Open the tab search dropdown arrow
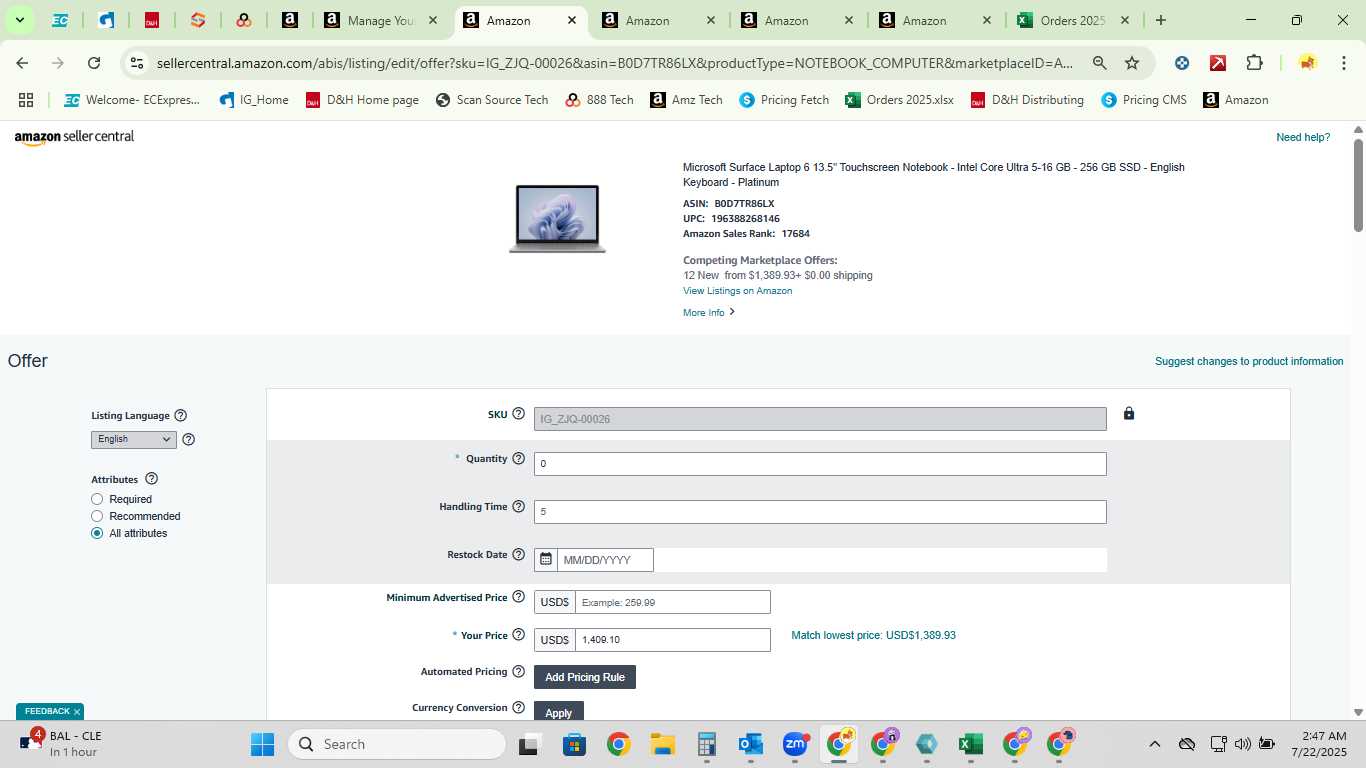The width and height of the screenshot is (1366, 768). point(19,20)
